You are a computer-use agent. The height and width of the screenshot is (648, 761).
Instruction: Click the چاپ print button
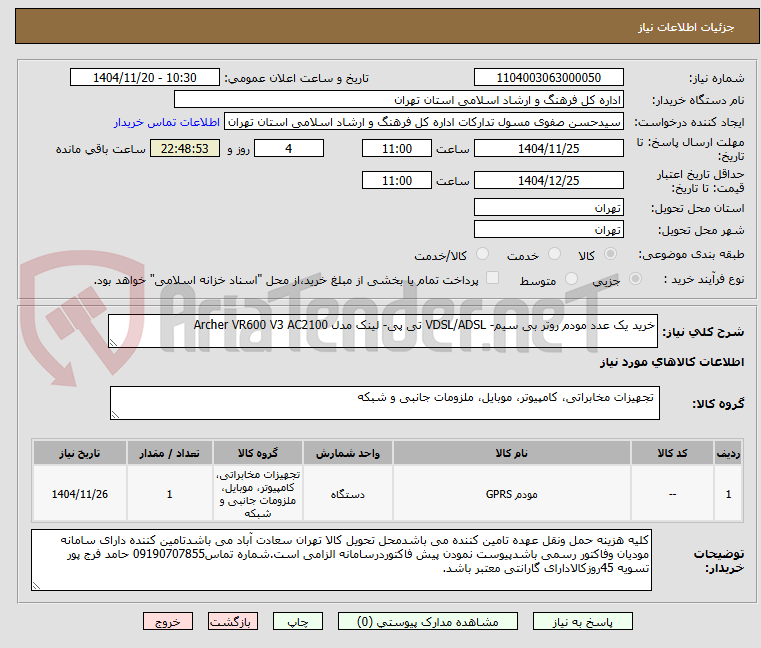coord(298,621)
